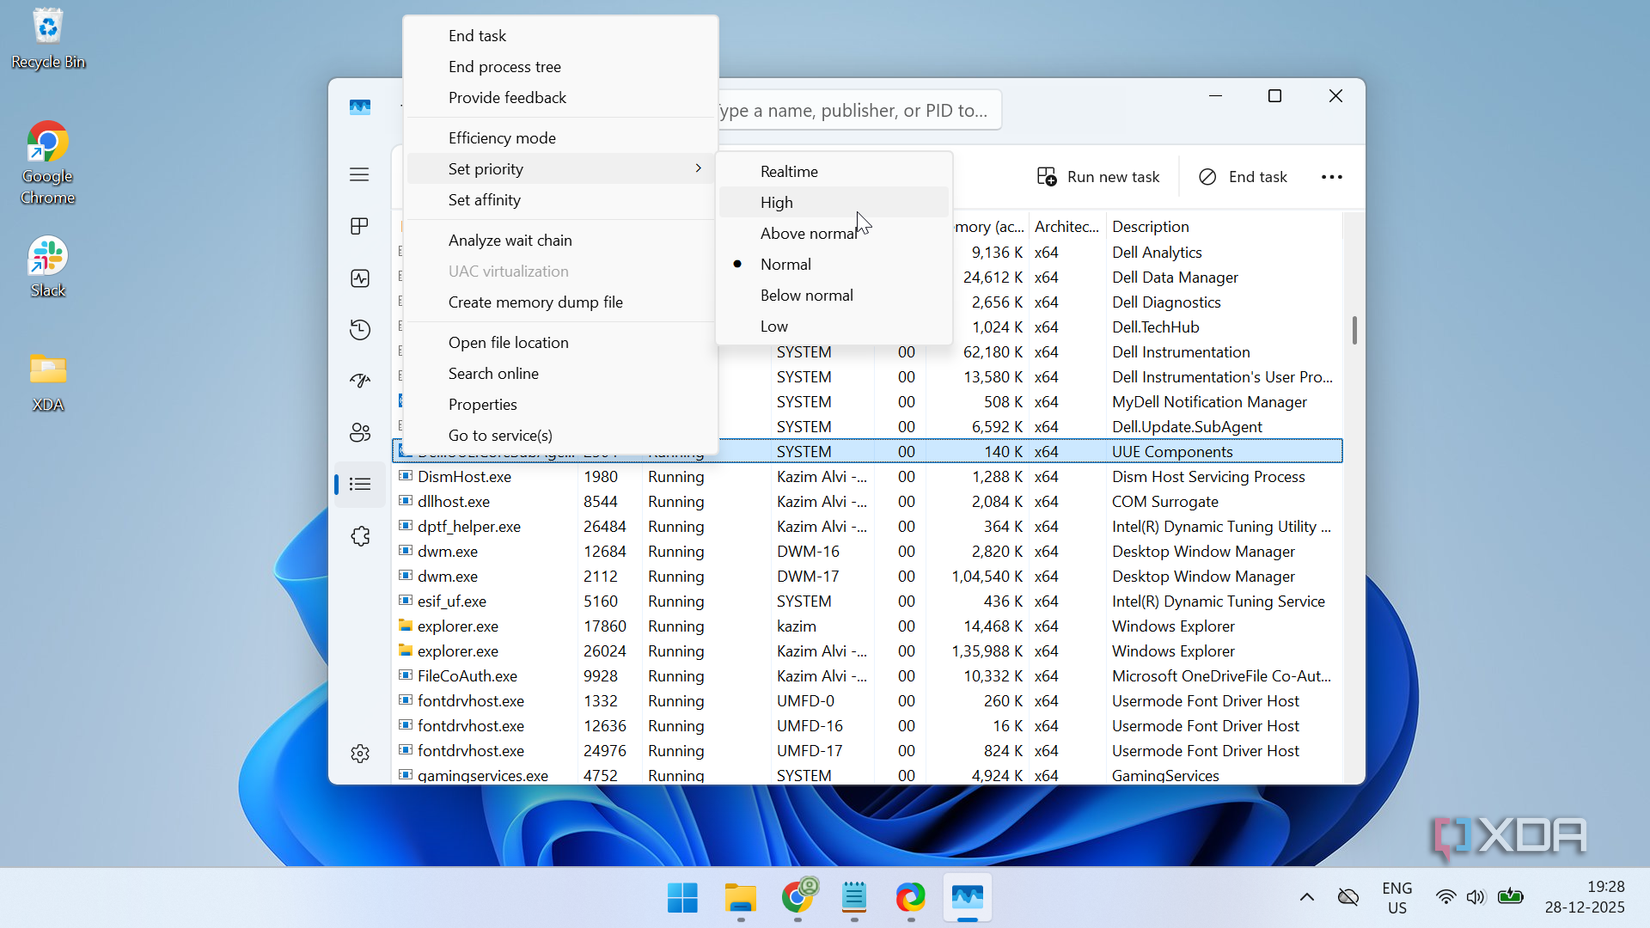Choose Search online entry
Viewport: 1650px width, 928px height.
560,373
